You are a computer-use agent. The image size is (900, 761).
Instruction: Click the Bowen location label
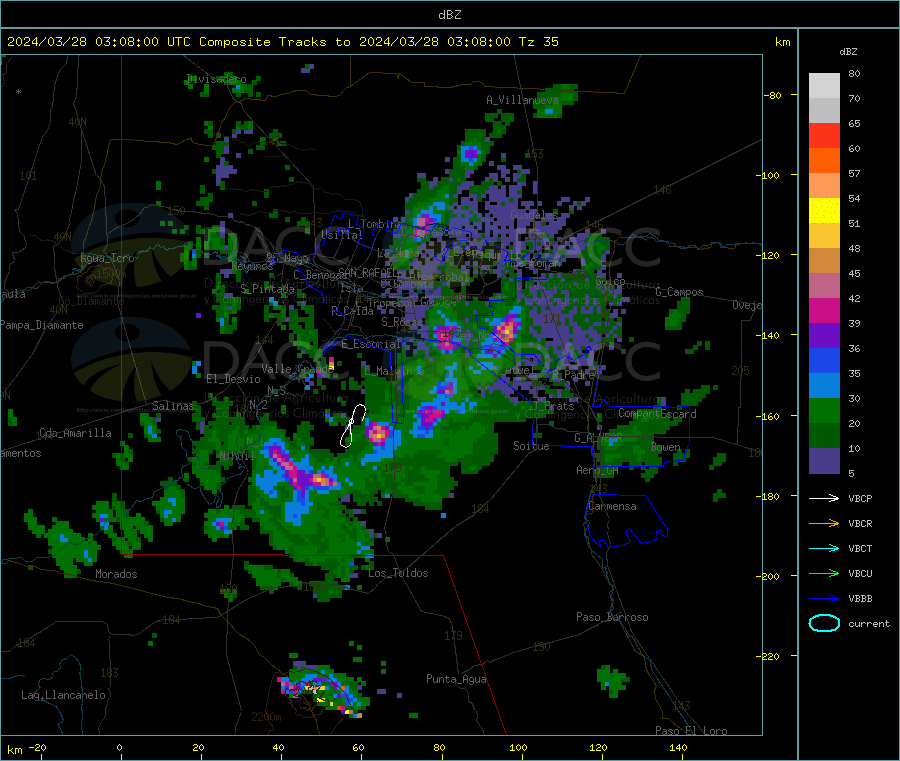[666, 447]
